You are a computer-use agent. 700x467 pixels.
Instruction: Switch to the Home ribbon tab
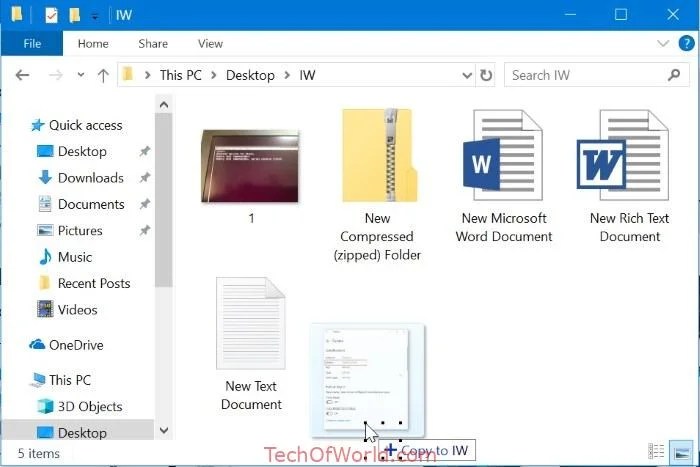point(93,44)
